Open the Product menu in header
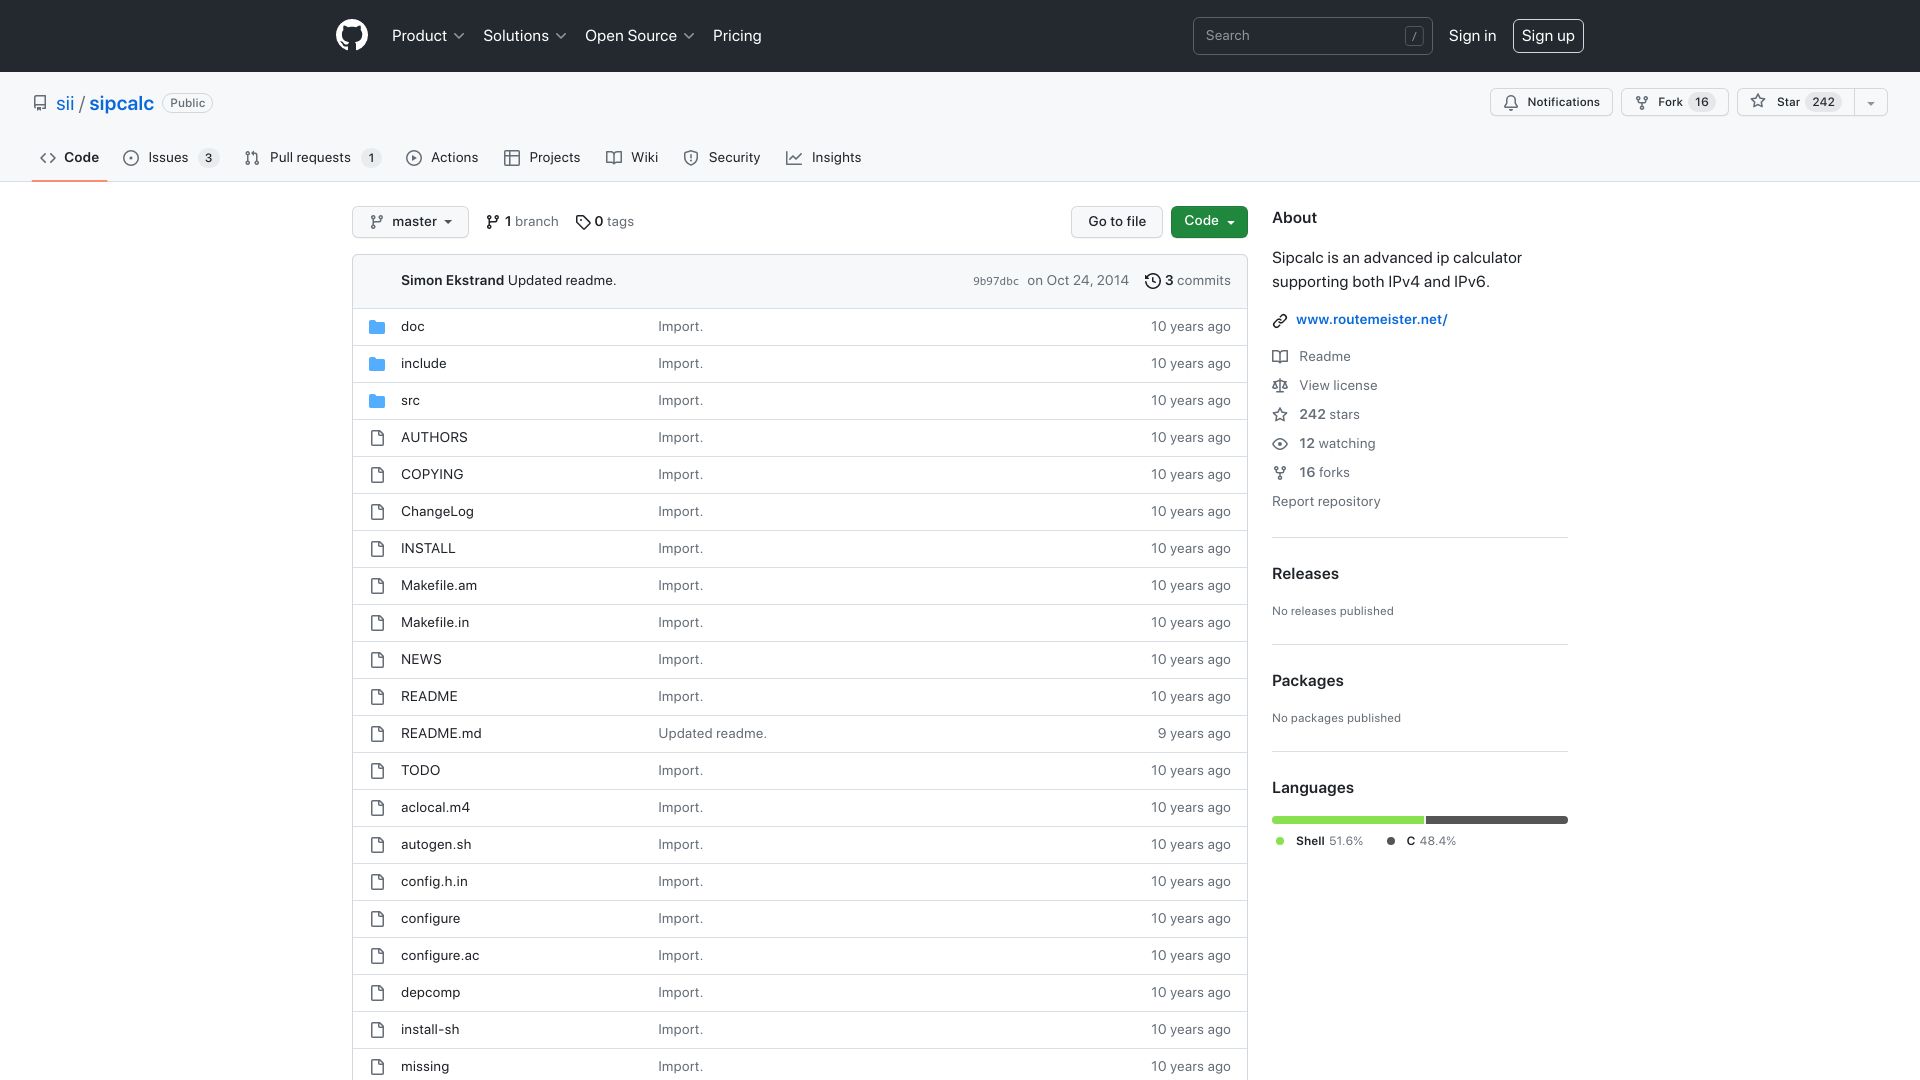 428,36
